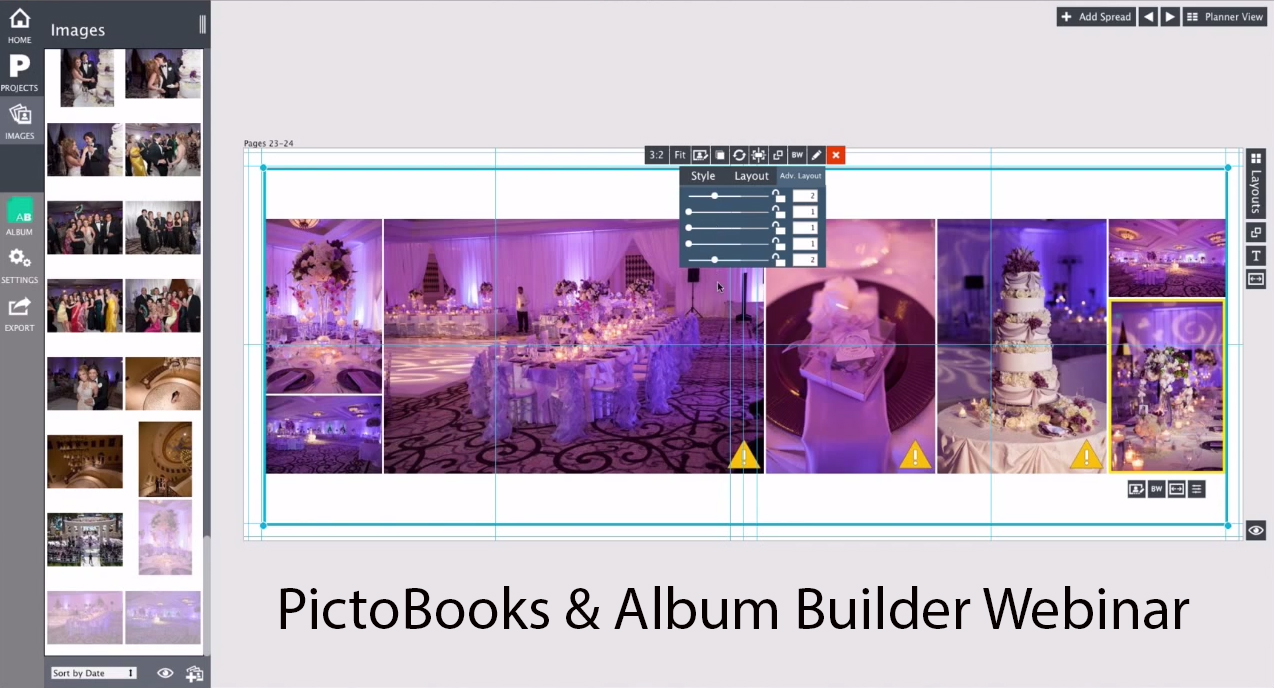Select the wedding cake photo on the spread

(1021, 346)
